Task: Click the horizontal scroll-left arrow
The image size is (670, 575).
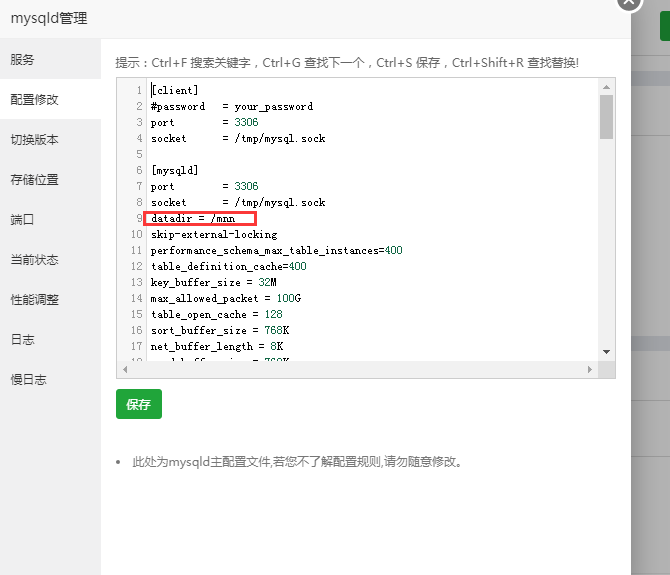Action: point(125,370)
